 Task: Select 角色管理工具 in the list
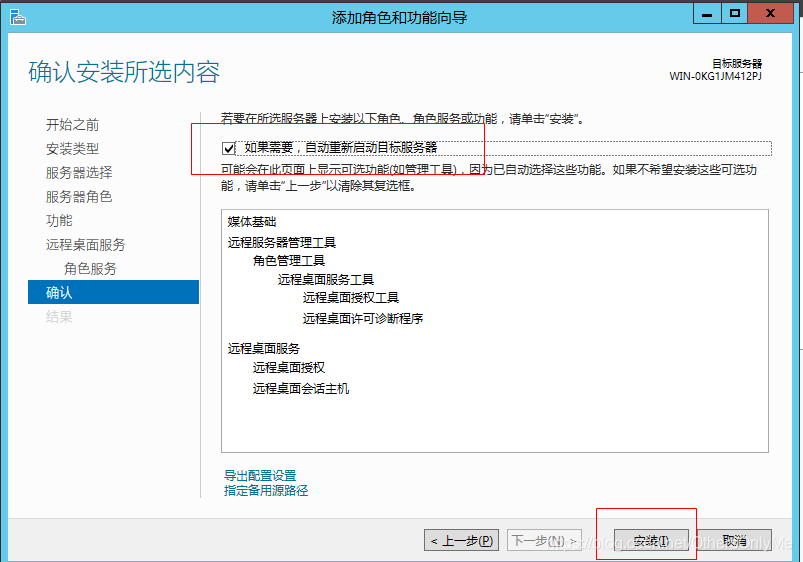pos(289,261)
